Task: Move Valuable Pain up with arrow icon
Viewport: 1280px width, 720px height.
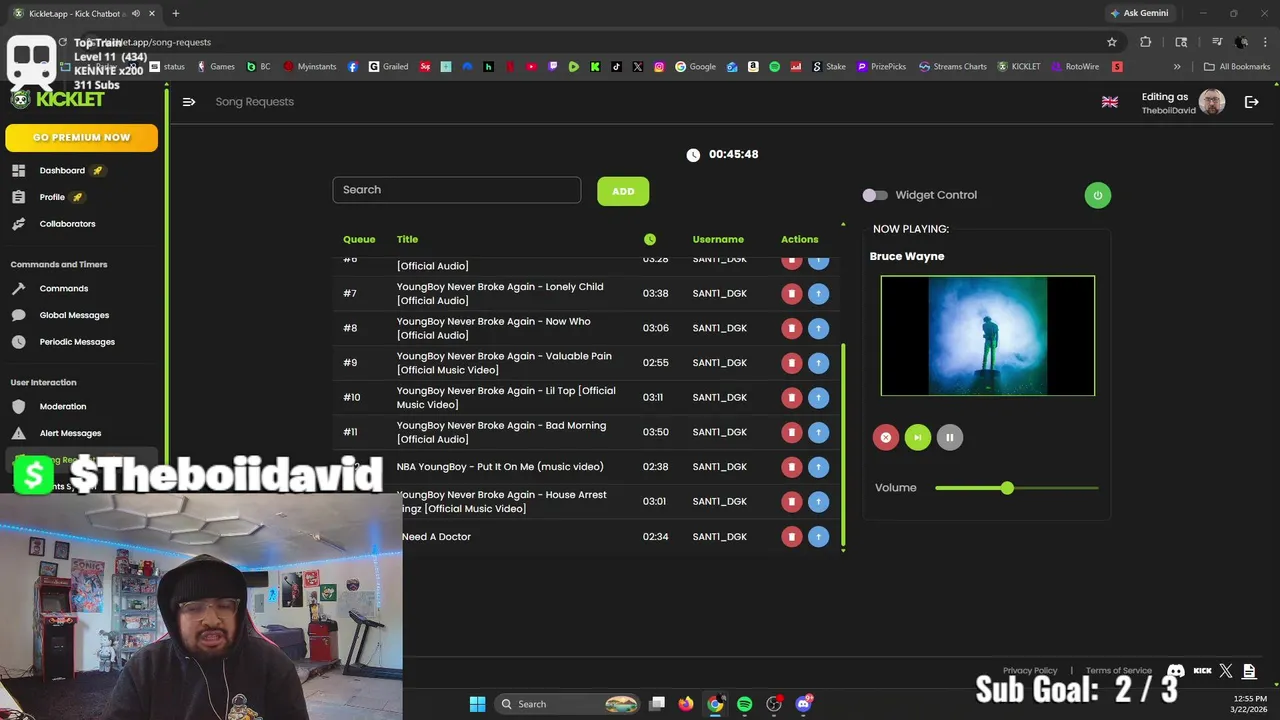Action: (818, 363)
